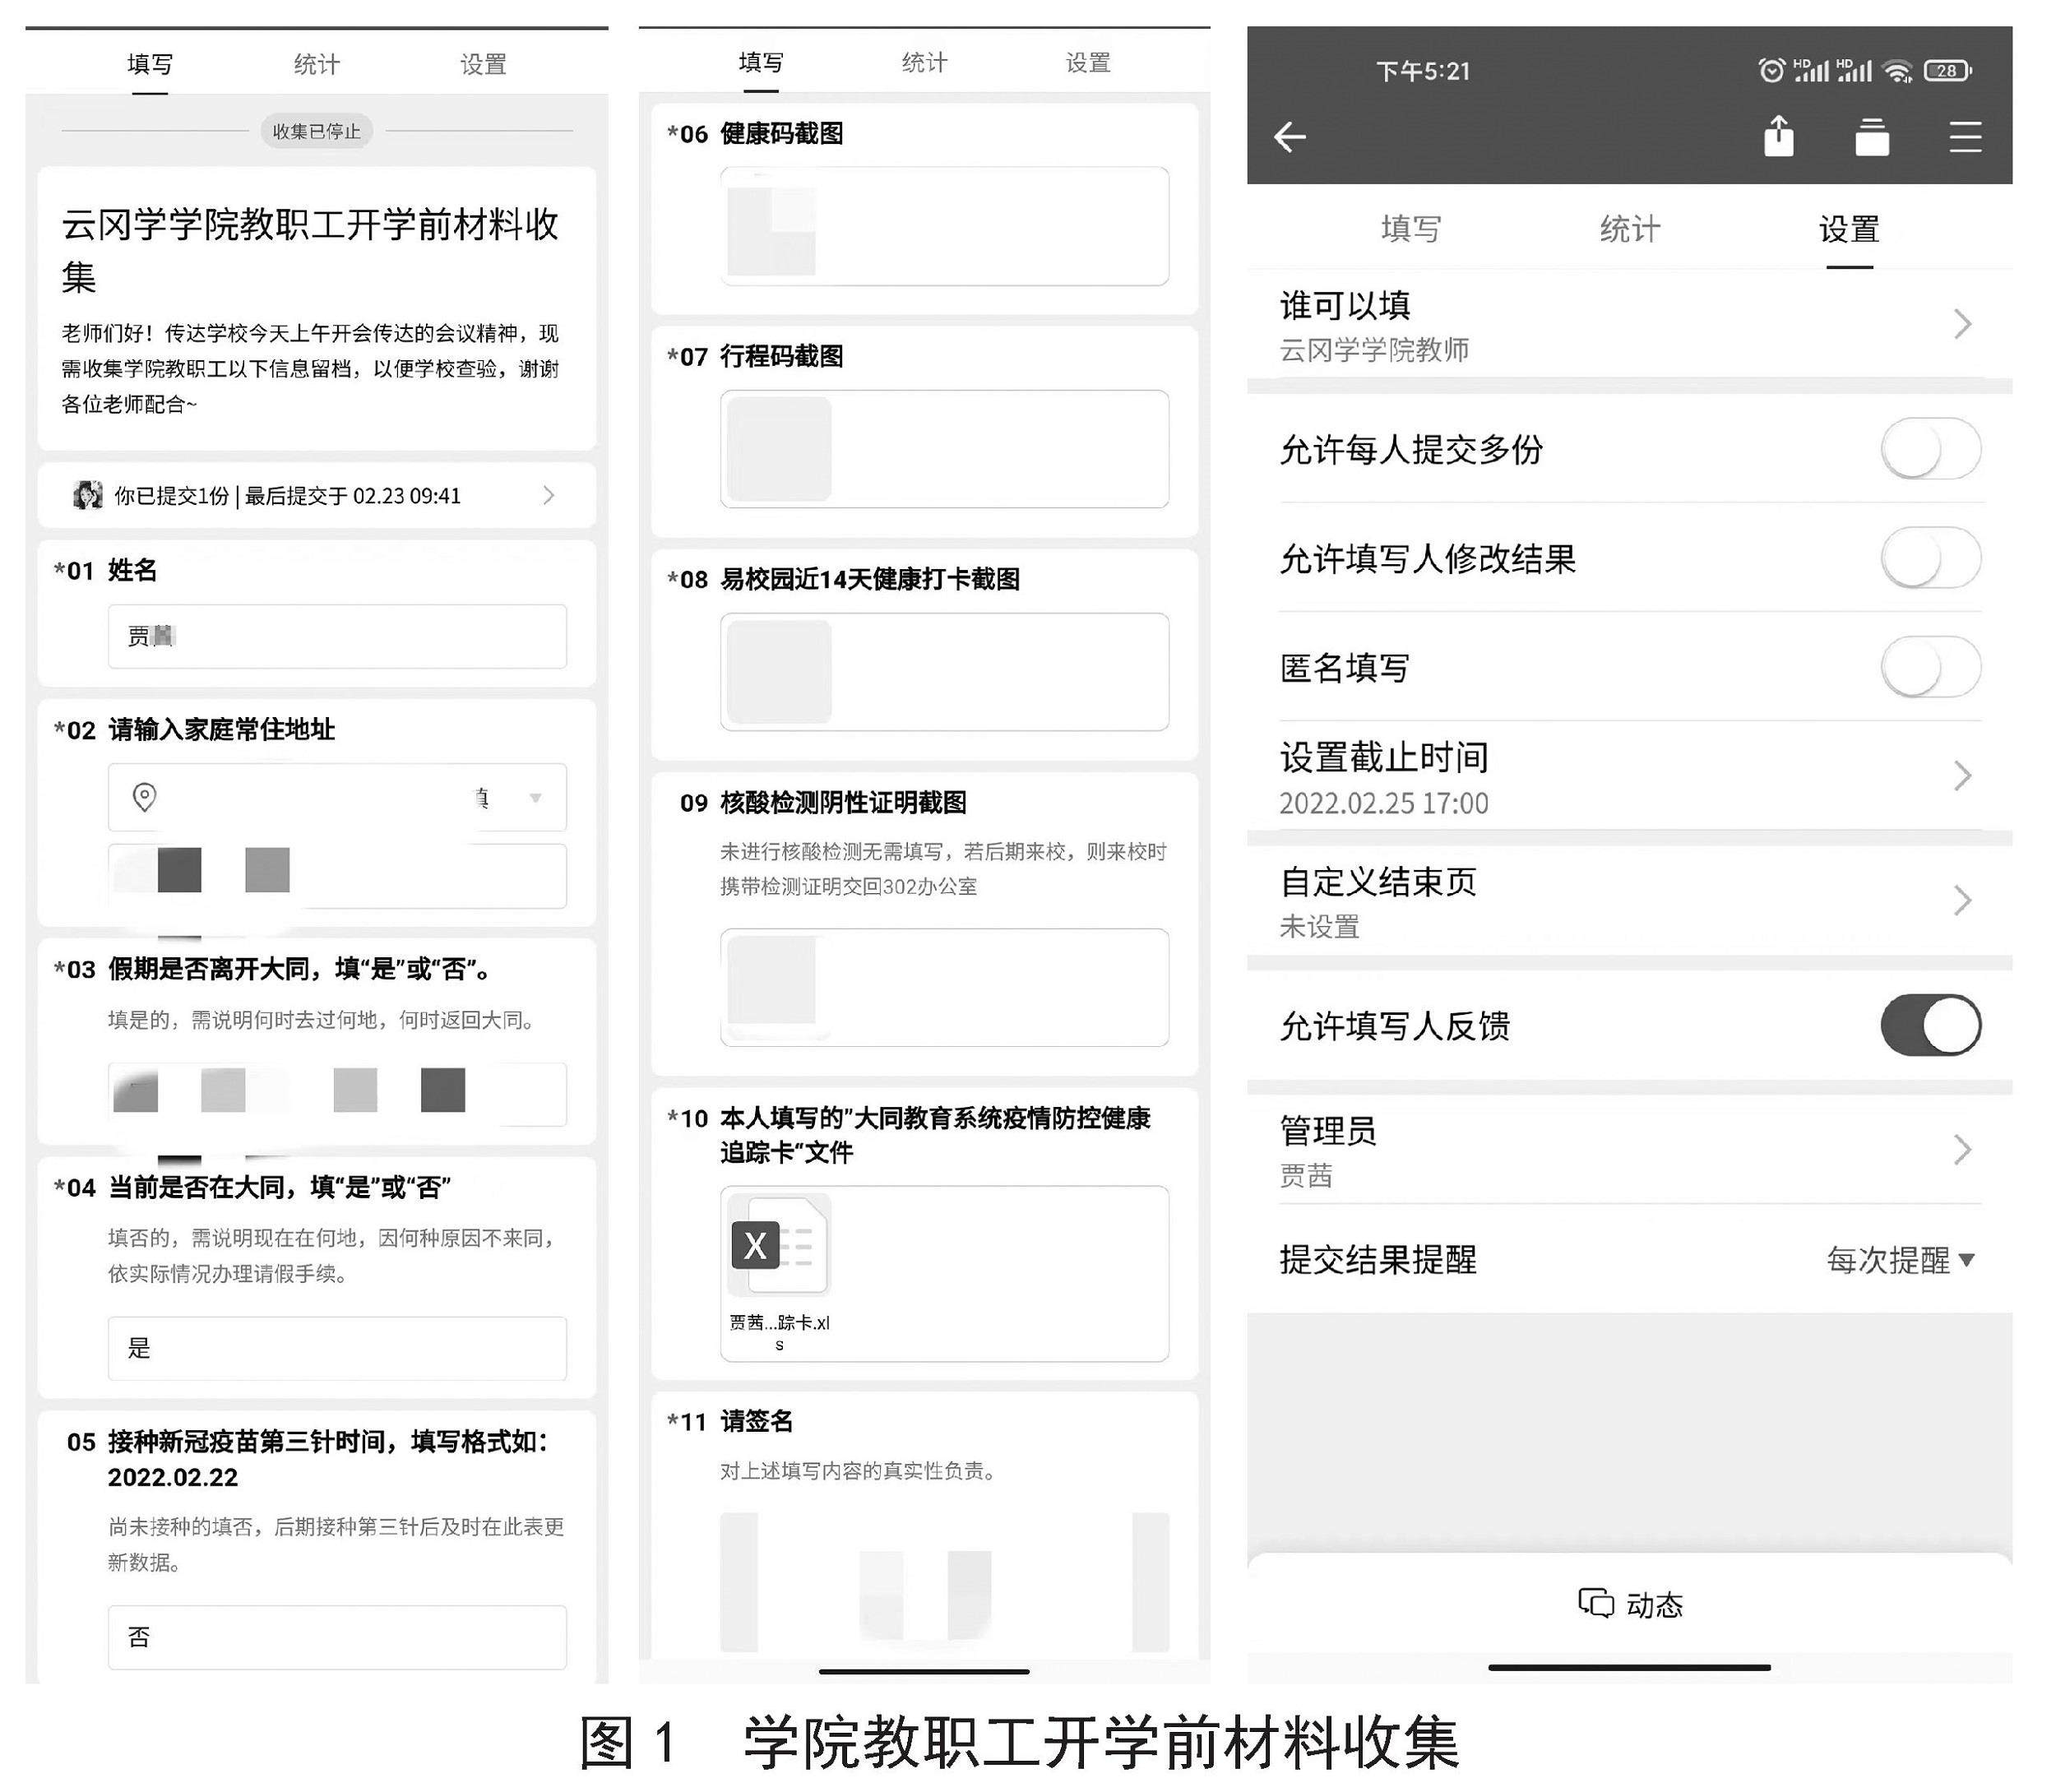Viewport: 2056px width, 1792px height.
Task: Open the stacked files archive icon
Action: coord(1872,137)
